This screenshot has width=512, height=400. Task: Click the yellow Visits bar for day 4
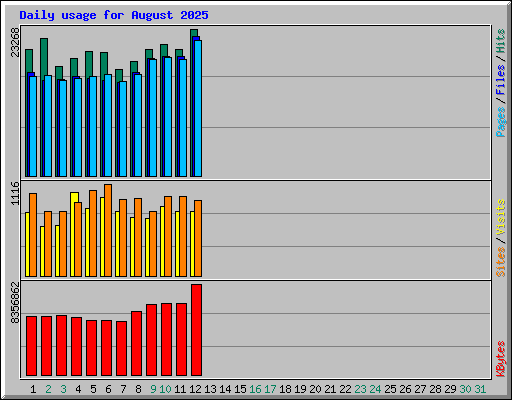(73, 234)
